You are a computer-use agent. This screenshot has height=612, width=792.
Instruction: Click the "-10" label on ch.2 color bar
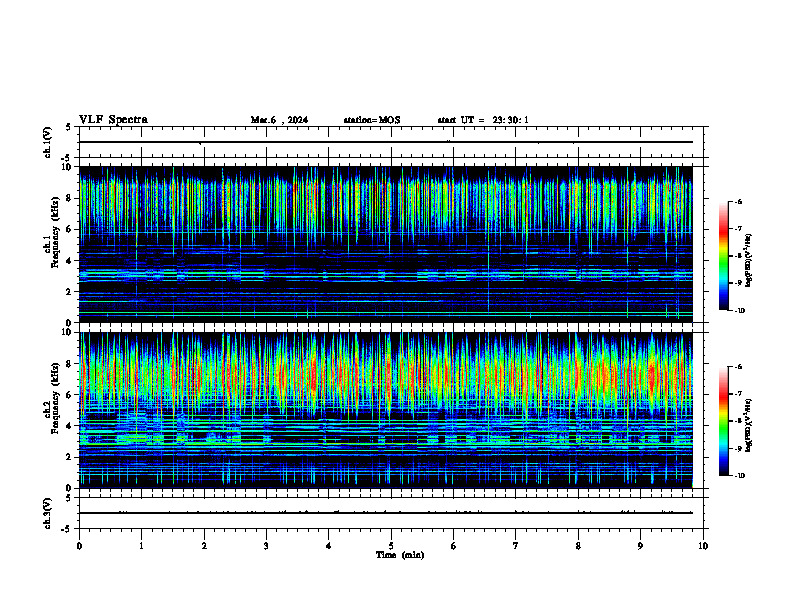pos(739,476)
